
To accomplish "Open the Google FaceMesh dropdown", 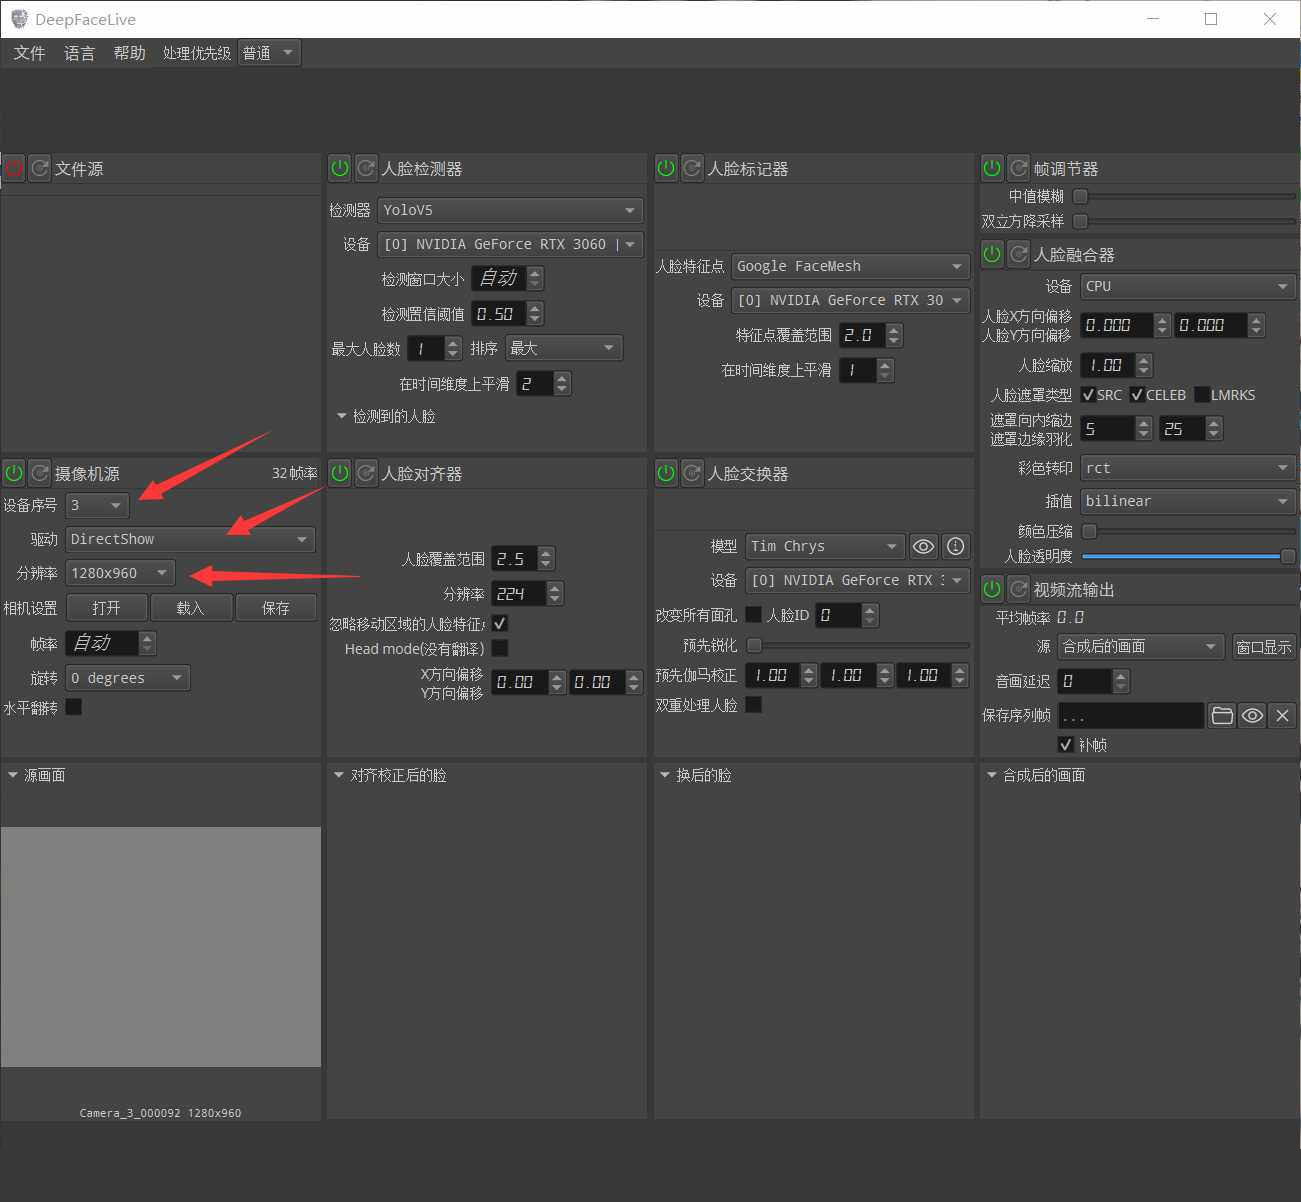I will pyautogui.click(x=850, y=266).
